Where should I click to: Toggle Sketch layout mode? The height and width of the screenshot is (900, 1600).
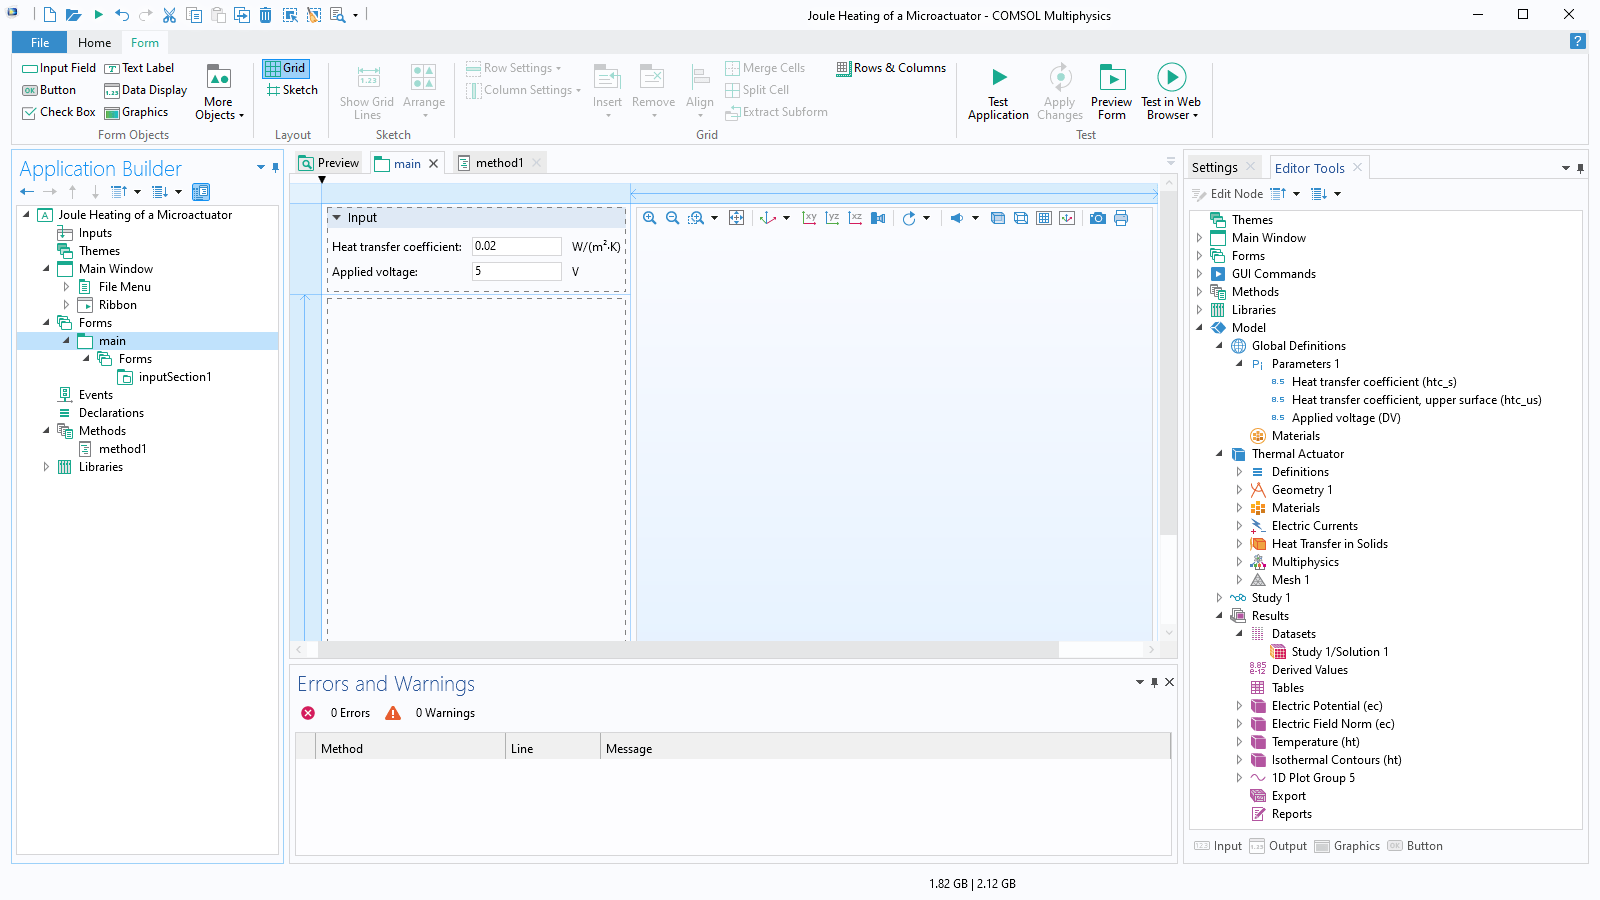pyautogui.click(x=290, y=89)
